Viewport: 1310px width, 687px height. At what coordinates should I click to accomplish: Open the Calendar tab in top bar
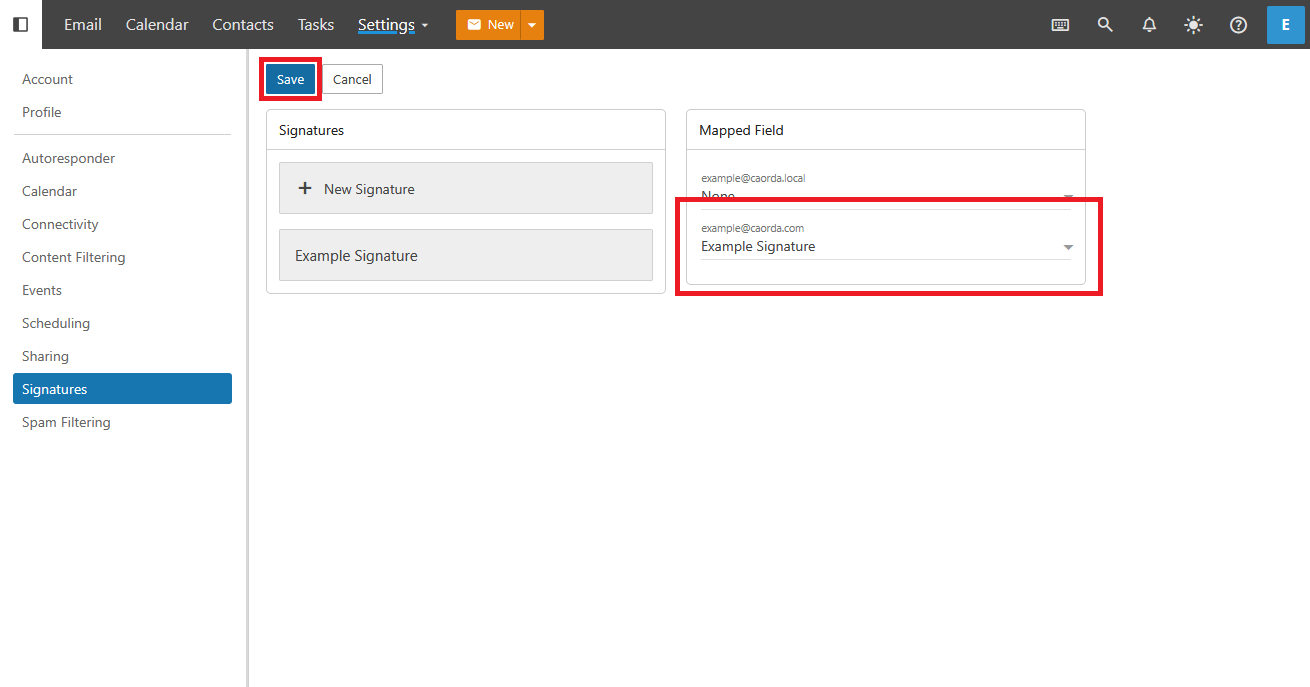[157, 25]
